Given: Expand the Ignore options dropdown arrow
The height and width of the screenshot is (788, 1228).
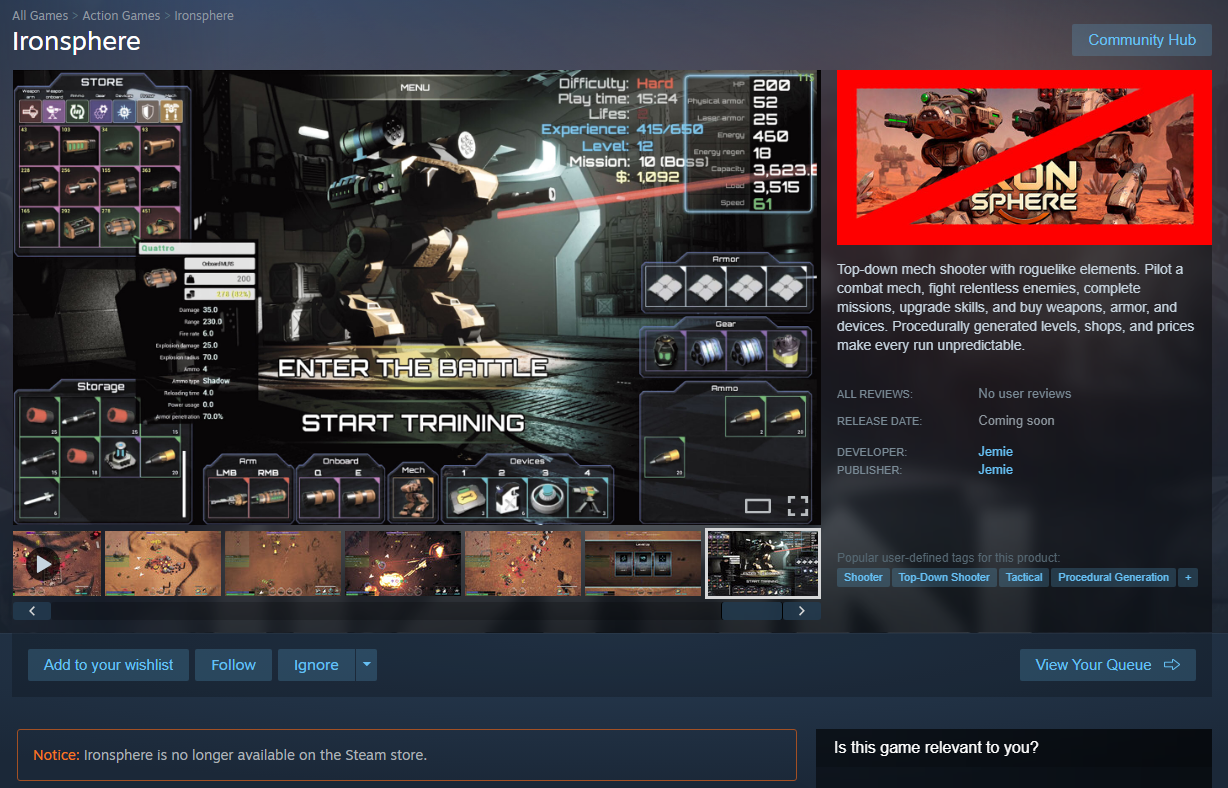Looking at the screenshot, I should click(x=366, y=665).
